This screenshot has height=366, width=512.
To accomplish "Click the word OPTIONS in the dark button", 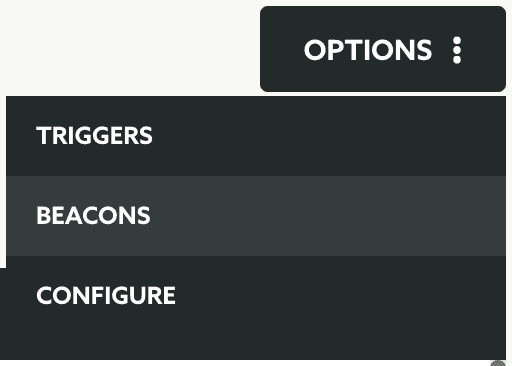I will point(368,50).
